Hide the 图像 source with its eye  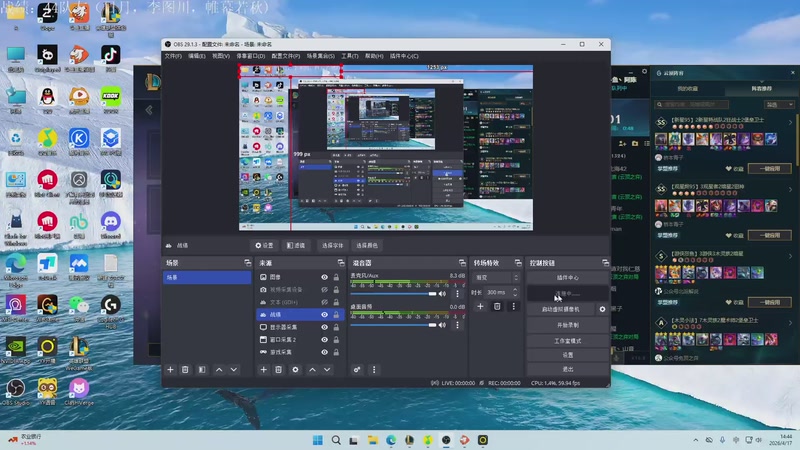[324, 277]
